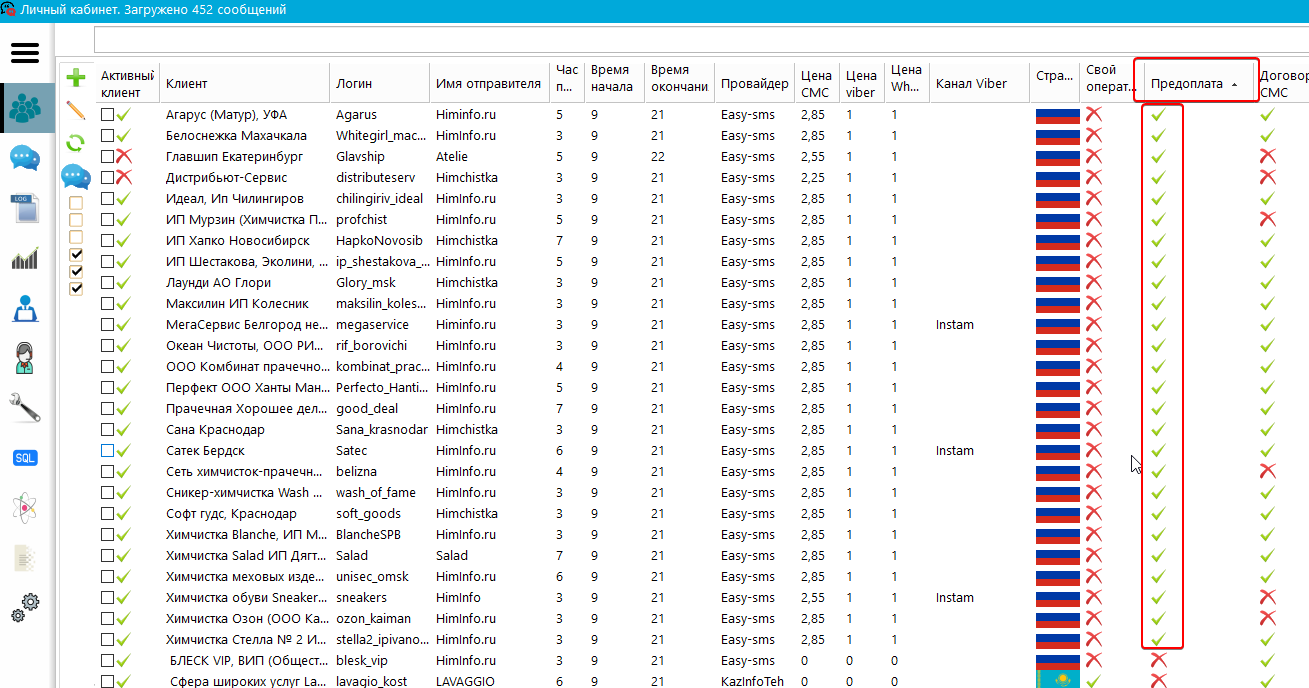The image size is (1309, 688).
Task: Click the pencil edit icon
Action: (75, 110)
